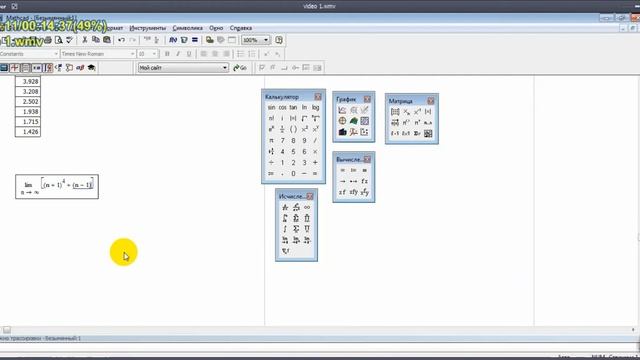Insert pi symbol from calculator palette

[x=271, y=140]
